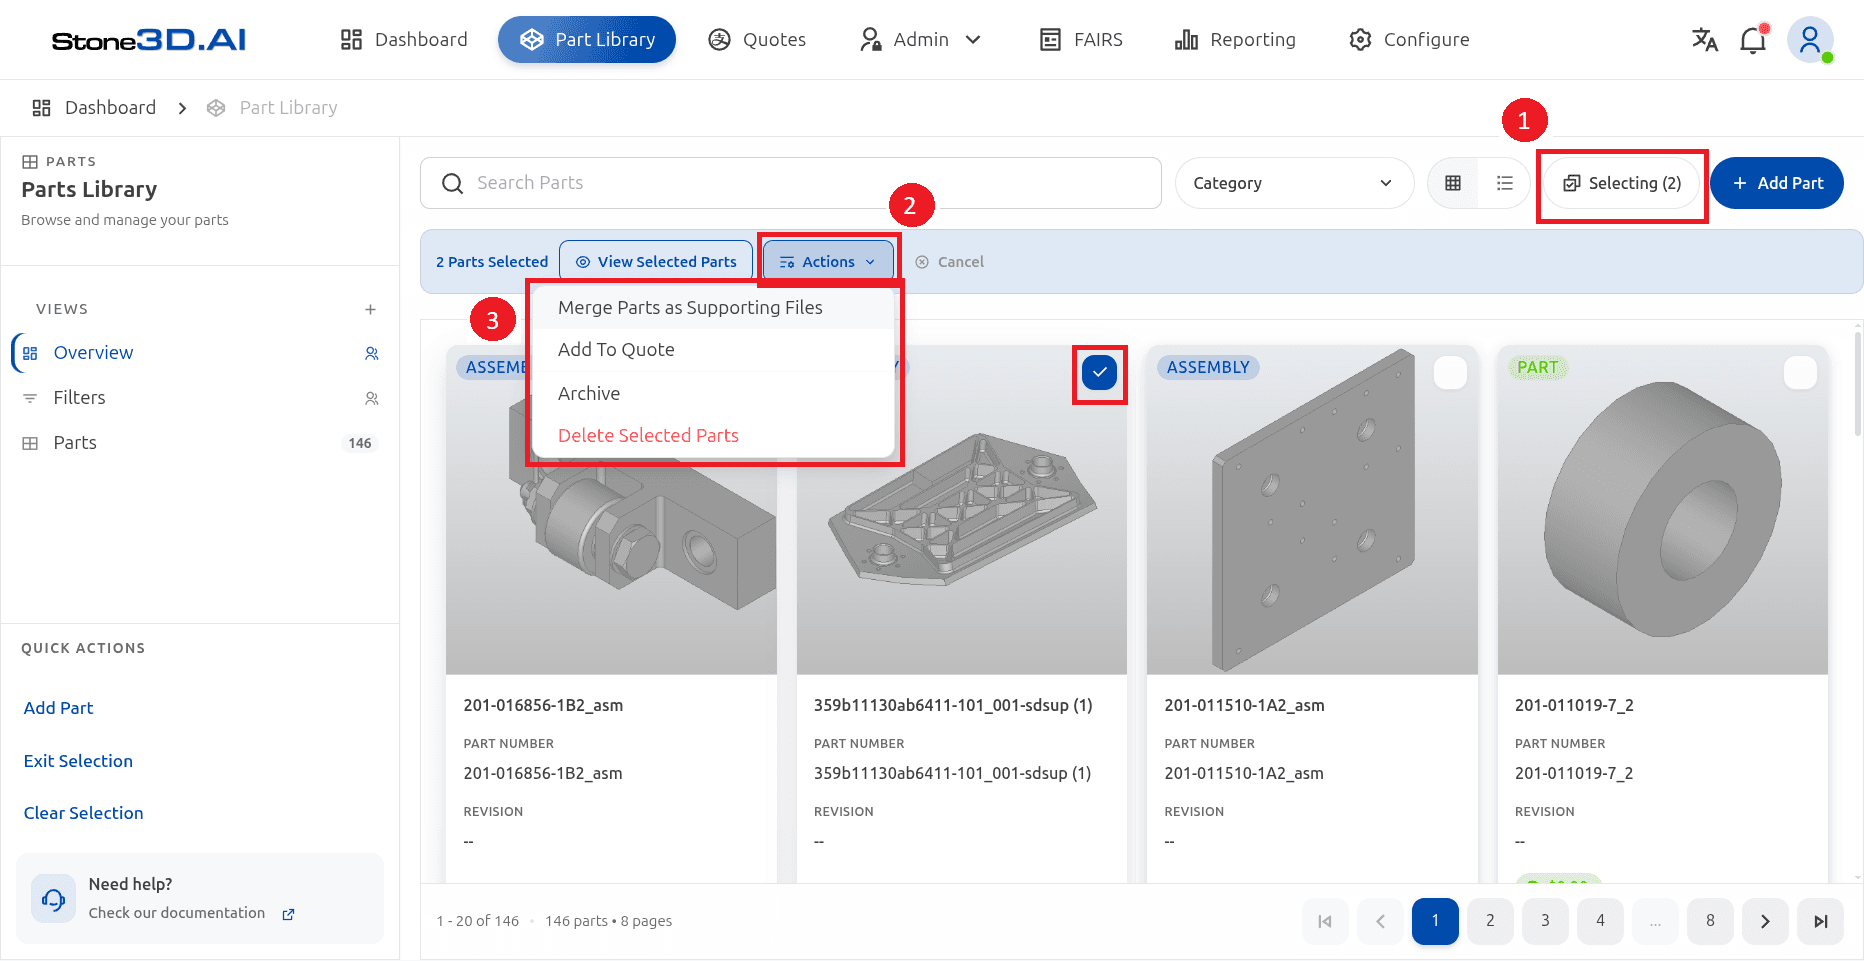
Task: Open the Part Library tab
Action: [587, 40]
